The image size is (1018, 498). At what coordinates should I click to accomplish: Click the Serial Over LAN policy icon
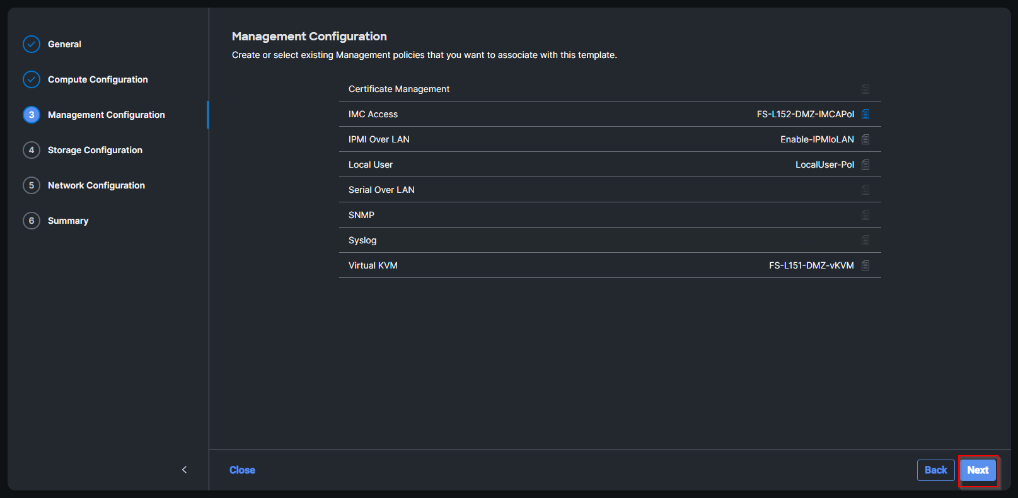[x=865, y=190]
